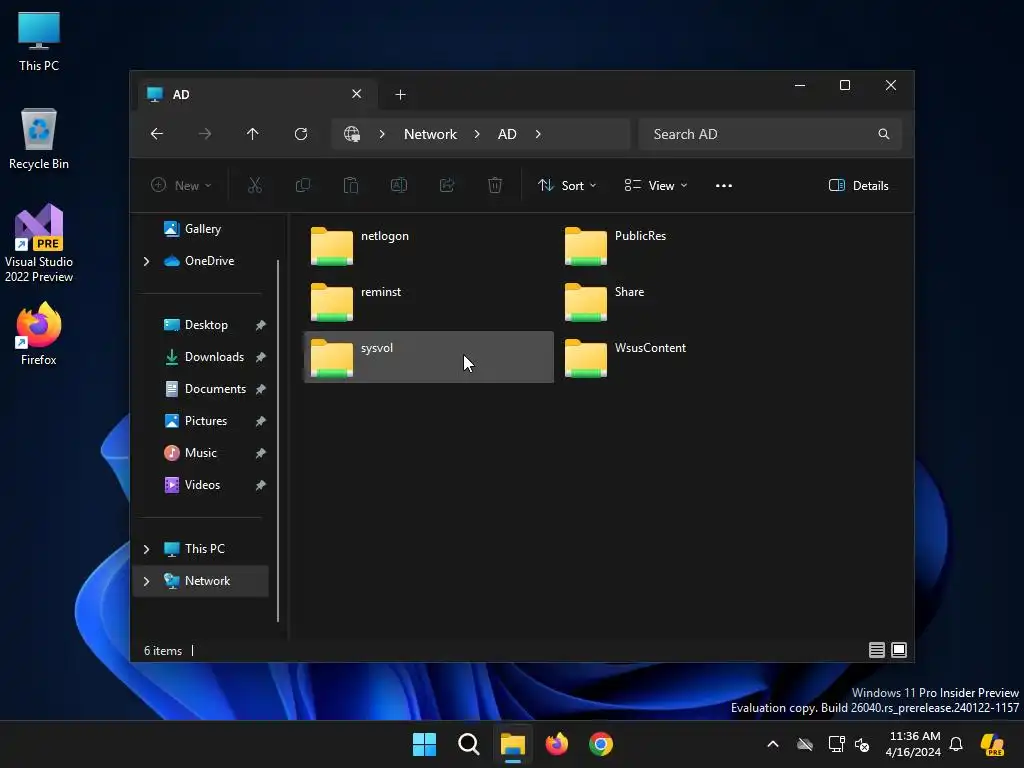Click the Copy toolbar icon
The height and width of the screenshot is (768, 1024).
pos(303,185)
